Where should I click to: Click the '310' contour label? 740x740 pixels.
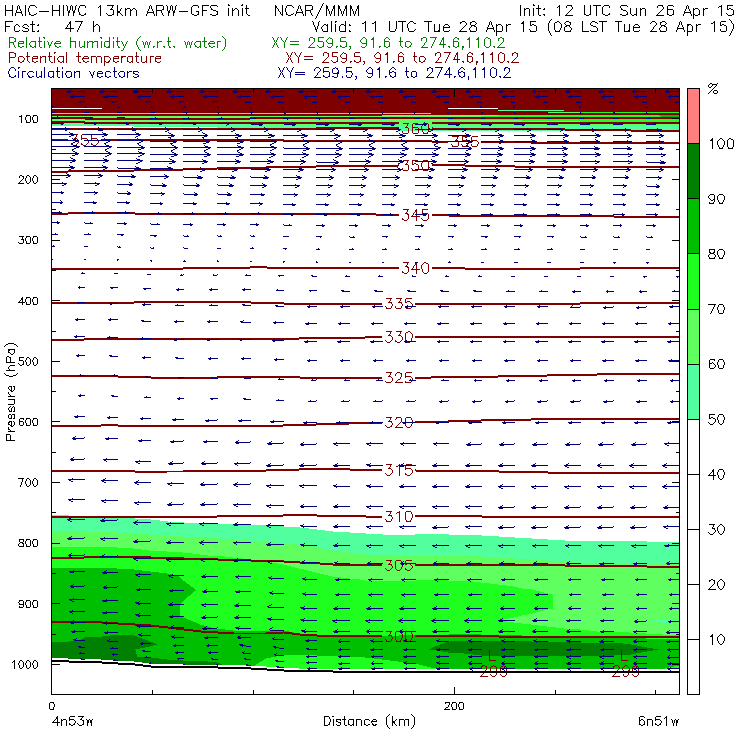pos(399,516)
